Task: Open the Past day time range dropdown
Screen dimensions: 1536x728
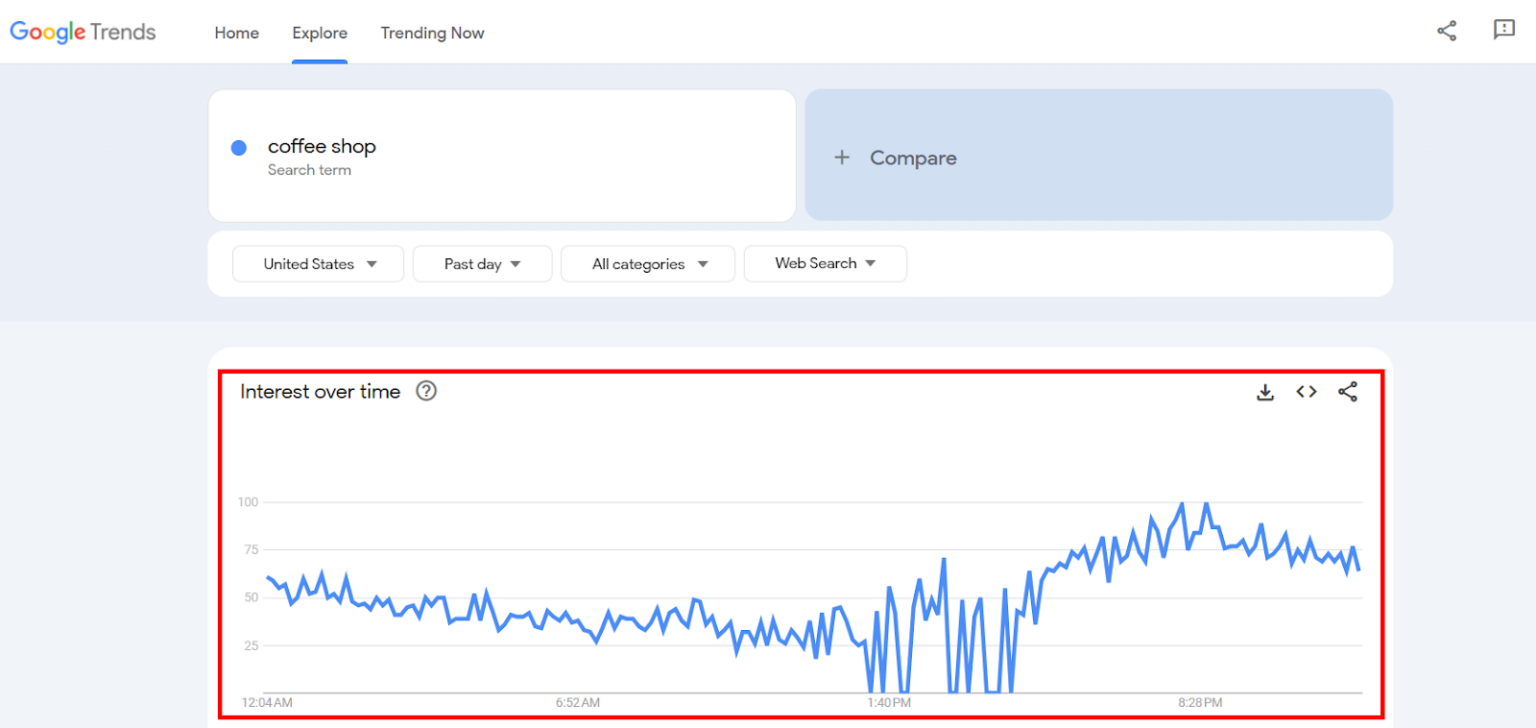Action: 482,263
